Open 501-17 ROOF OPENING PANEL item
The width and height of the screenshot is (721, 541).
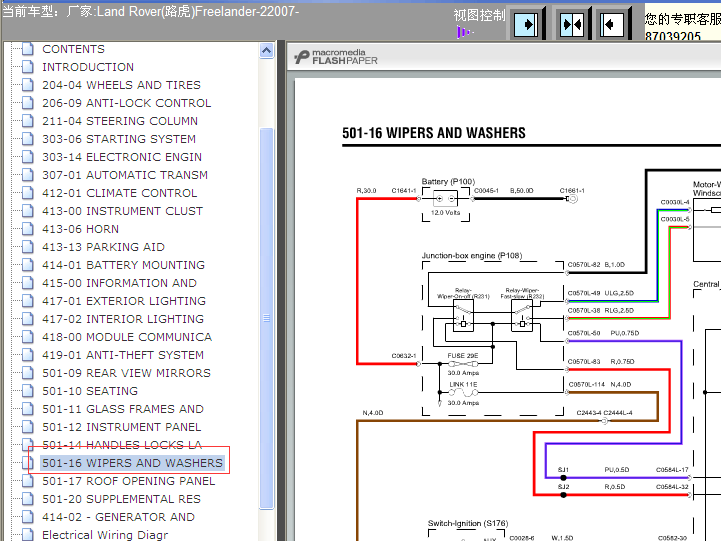pyautogui.click(x=128, y=481)
